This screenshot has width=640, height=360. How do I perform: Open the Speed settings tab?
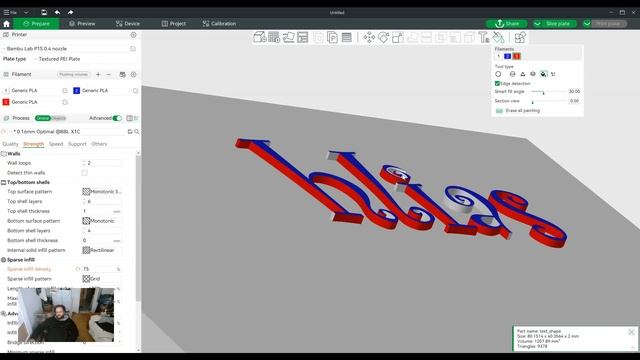[56, 144]
